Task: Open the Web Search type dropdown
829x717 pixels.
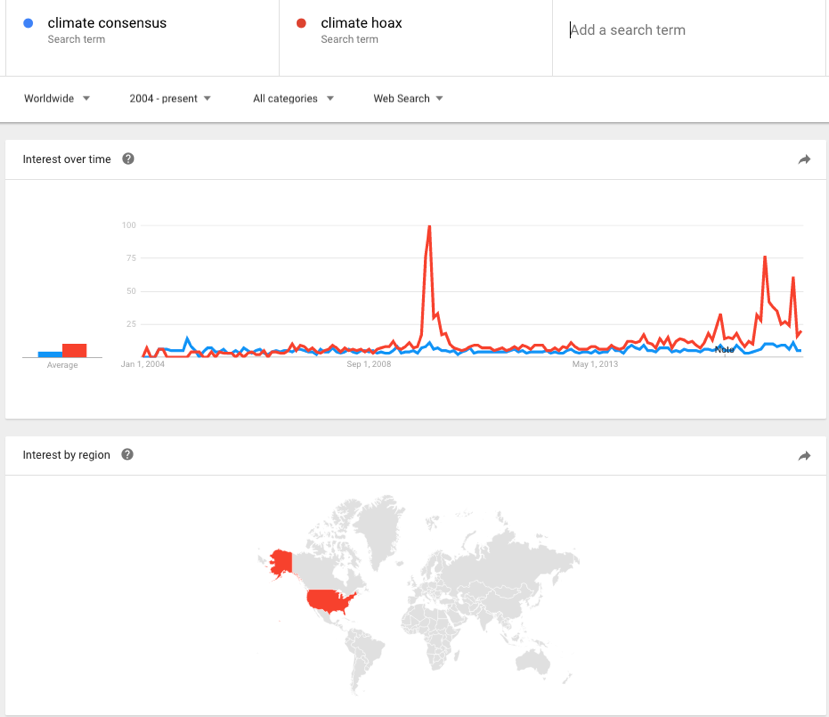Action: click(x=408, y=98)
